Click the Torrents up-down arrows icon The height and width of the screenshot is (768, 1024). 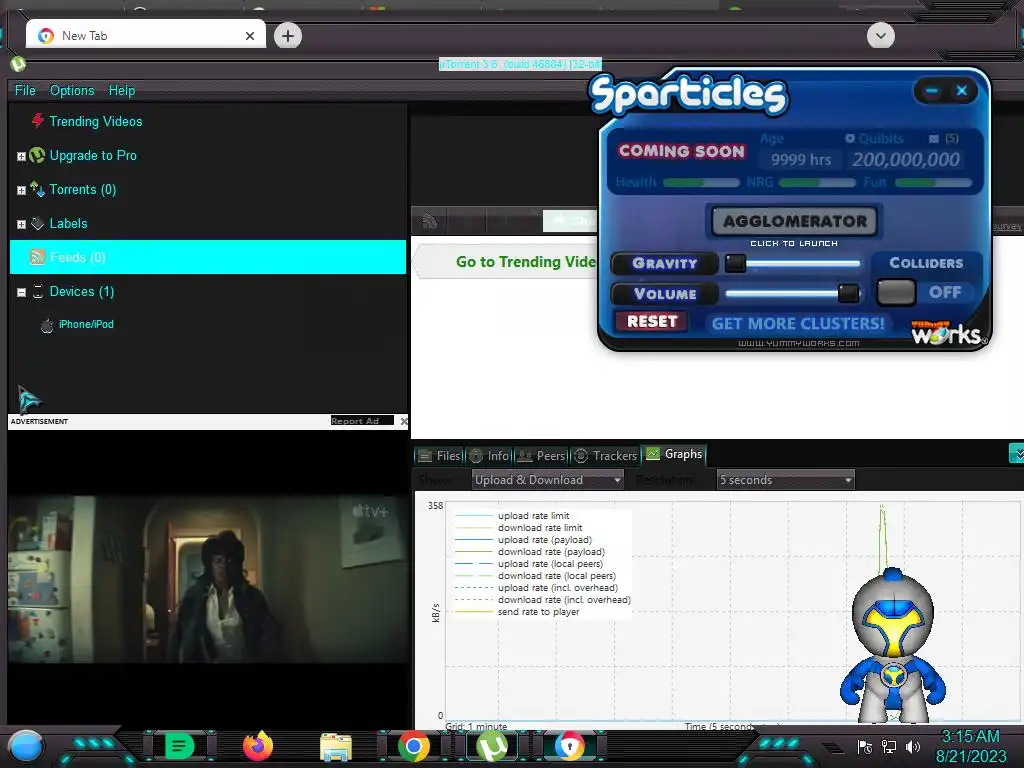tap(37, 189)
